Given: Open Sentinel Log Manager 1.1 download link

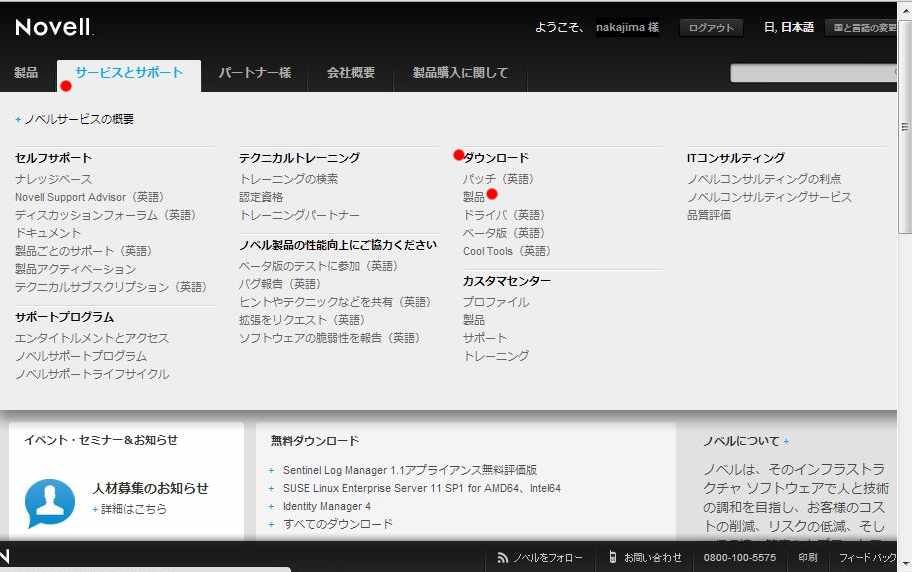Looking at the screenshot, I should pos(409,470).
